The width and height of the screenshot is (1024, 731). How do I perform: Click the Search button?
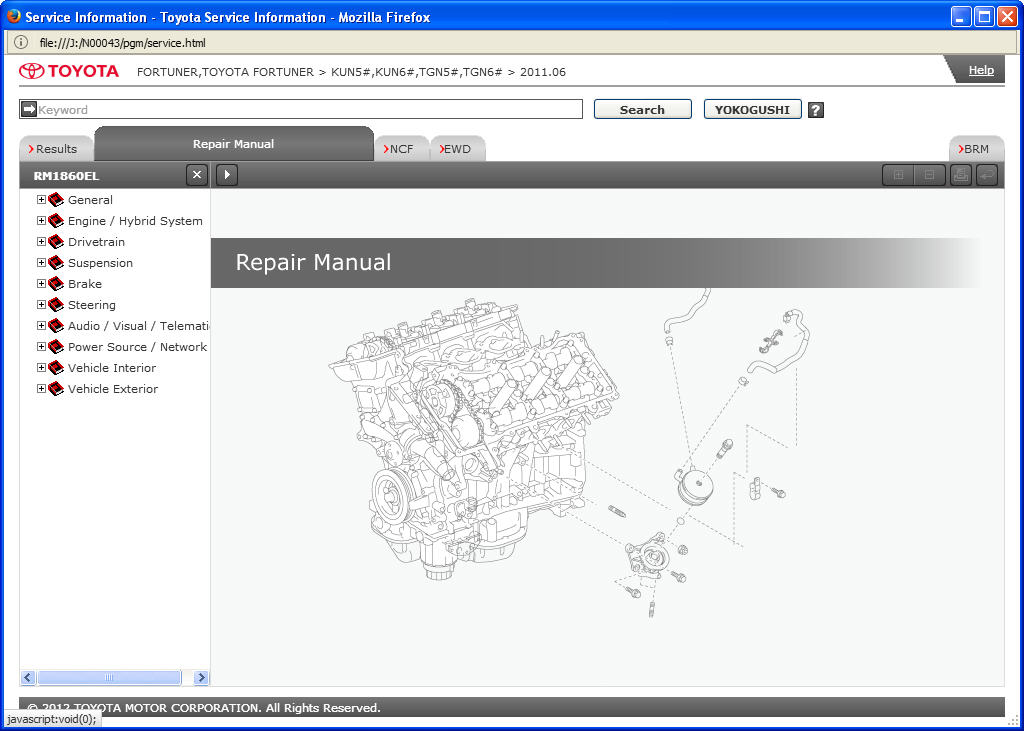tap(643, 109)
